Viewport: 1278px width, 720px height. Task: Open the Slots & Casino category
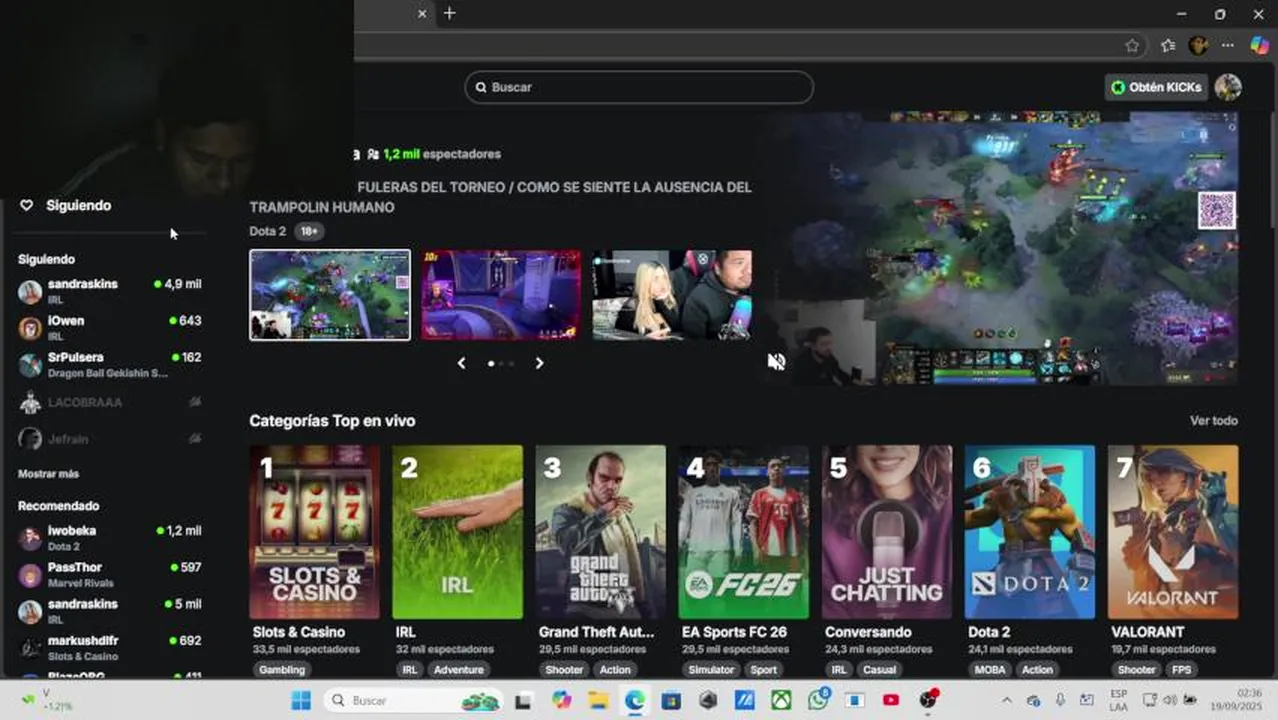(x=314, y=532)
